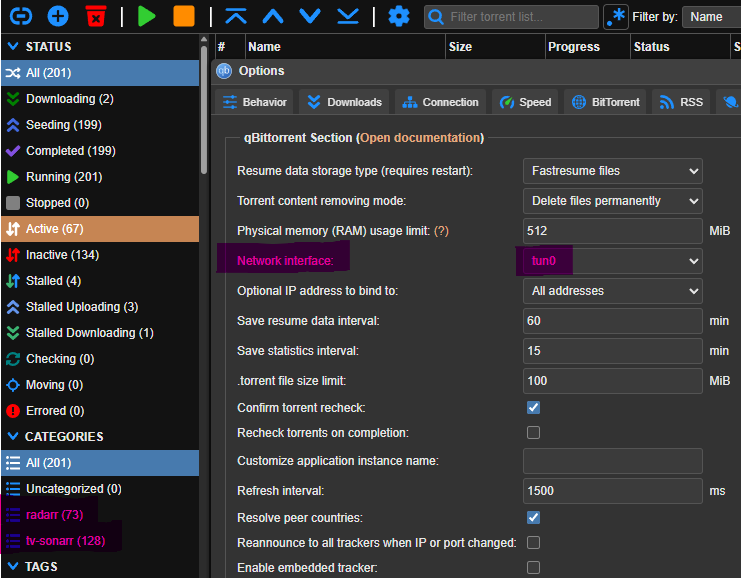Toggle Resolve peer countries checkbox
The image size is (741, 578).
[534, 518]
